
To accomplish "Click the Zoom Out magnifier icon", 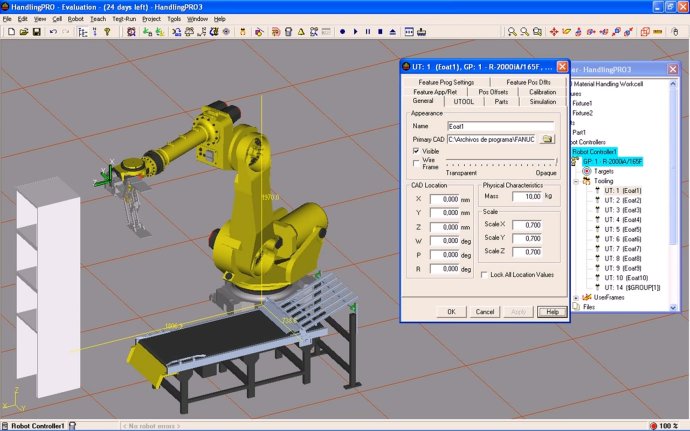I will point(525,32).
